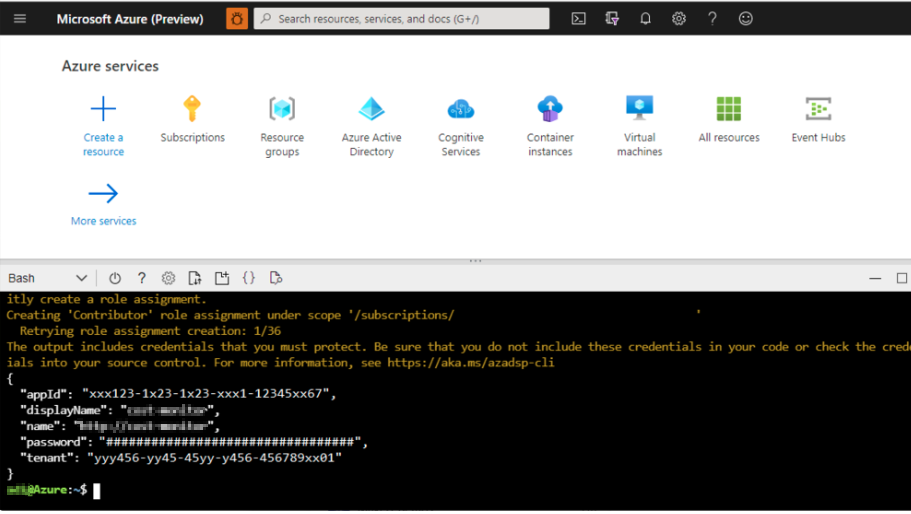Open the notifications bell
Viewport: 911px width, 514px height.
[645, 19]
